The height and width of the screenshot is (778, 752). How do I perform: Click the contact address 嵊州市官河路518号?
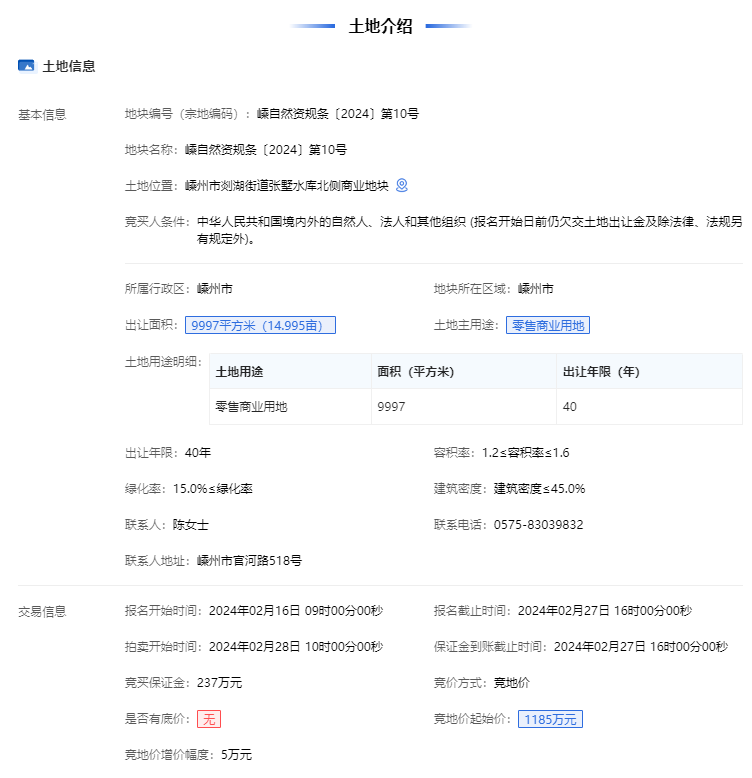click(249, 561)
